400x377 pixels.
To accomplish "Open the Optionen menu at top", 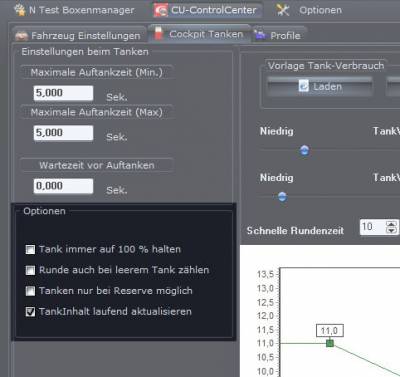I will (x=309, y=10).
